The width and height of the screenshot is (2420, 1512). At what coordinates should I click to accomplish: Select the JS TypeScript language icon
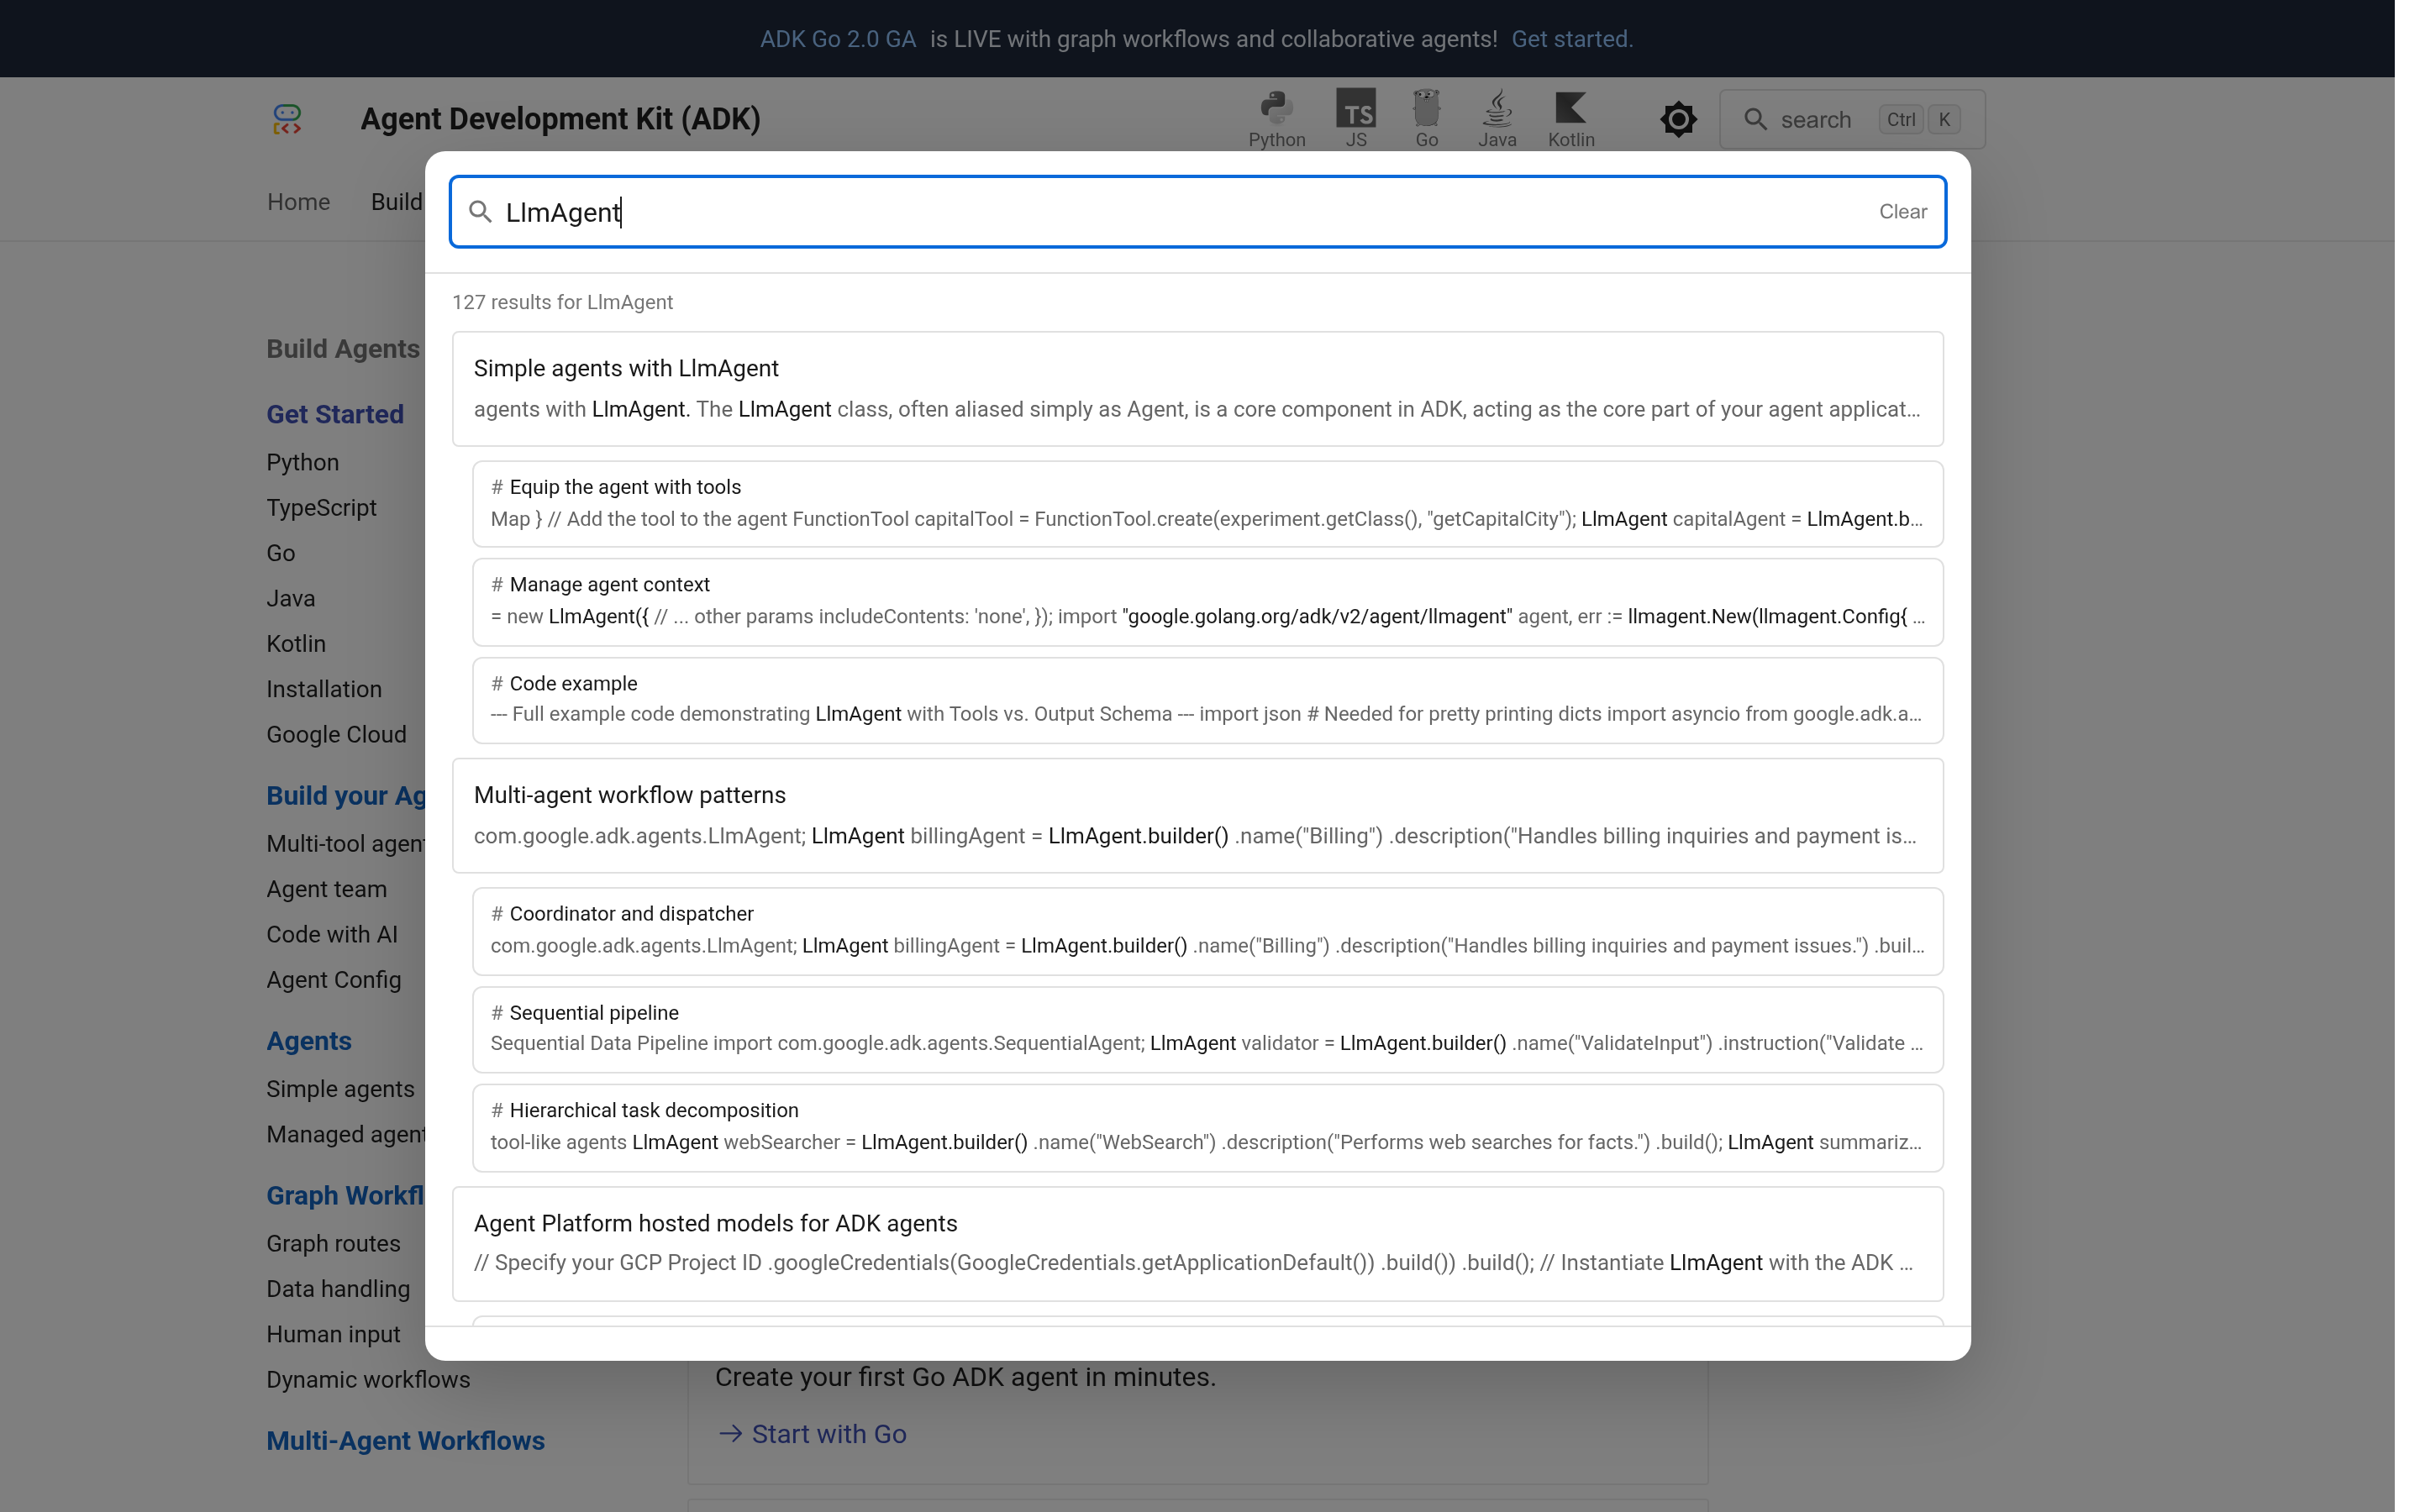pyautogui.click(x=1355, y=119)
